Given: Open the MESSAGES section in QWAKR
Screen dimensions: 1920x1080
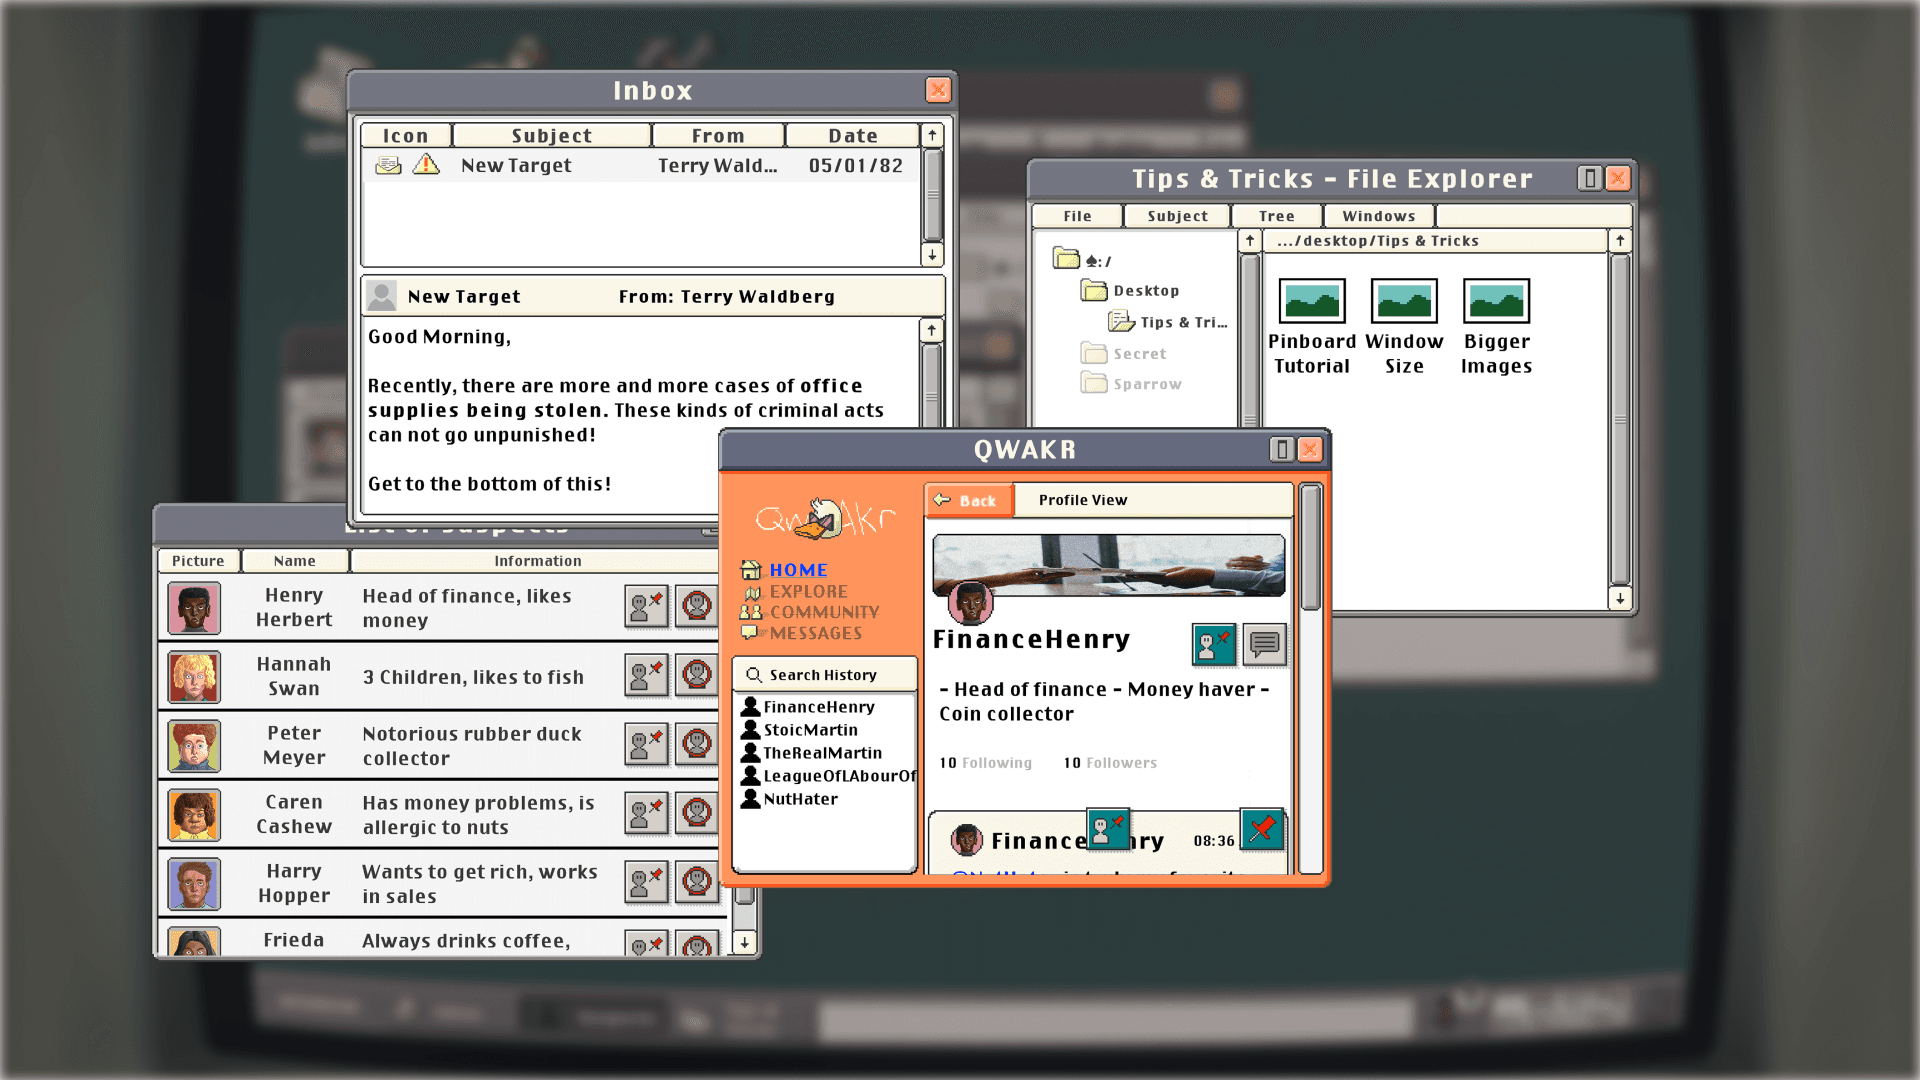Looking at the screenshot, I should click(x=814, y=633).
